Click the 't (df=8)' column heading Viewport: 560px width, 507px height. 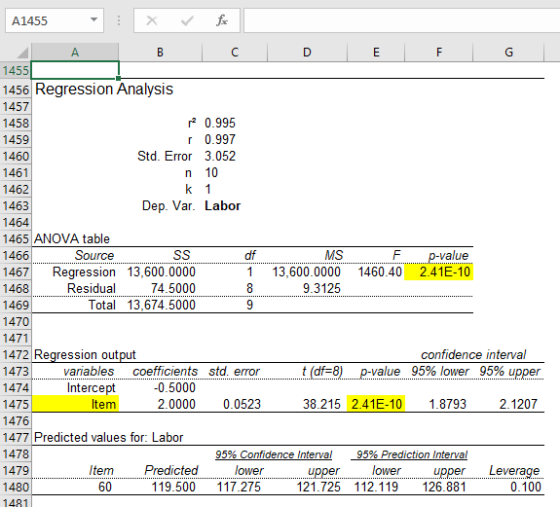point(322,371)
